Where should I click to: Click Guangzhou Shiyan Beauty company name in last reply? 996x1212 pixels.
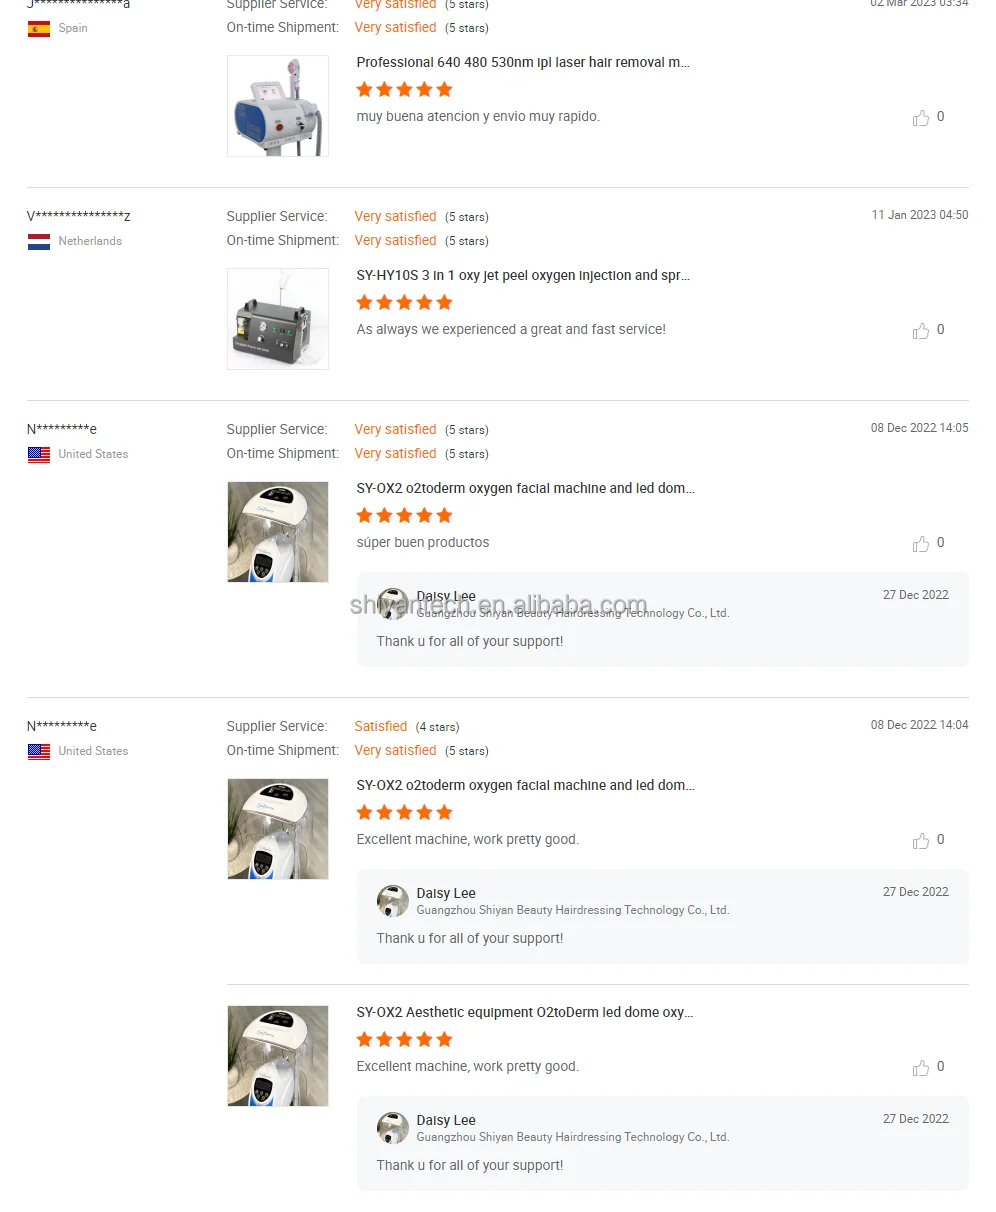click(x=573, y=1137)
